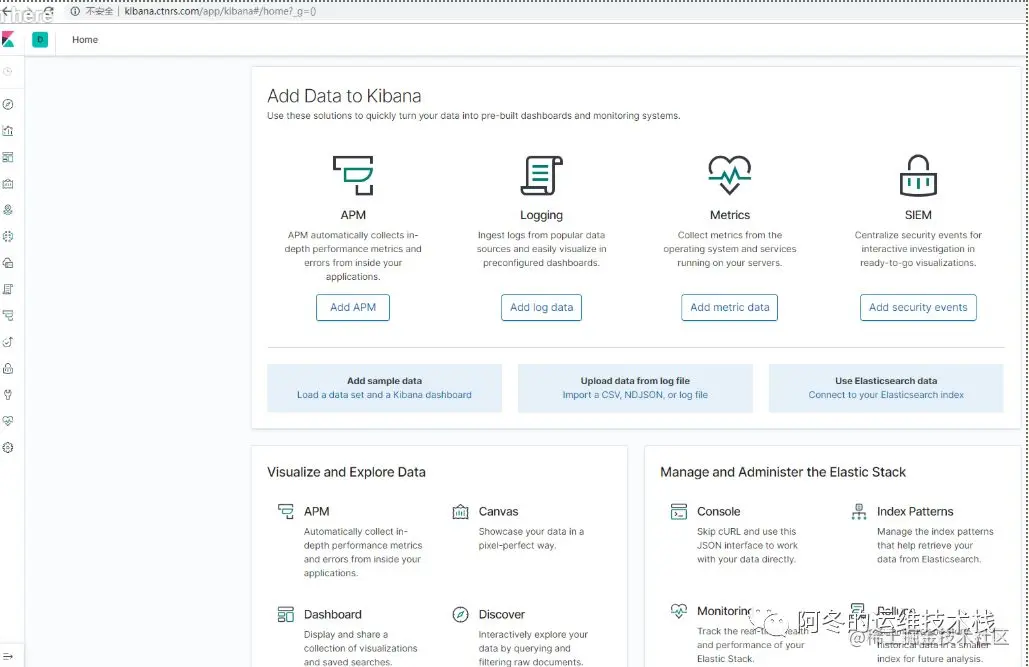Click the large Metrics heartbeat icon

click(x=730, y=175)
